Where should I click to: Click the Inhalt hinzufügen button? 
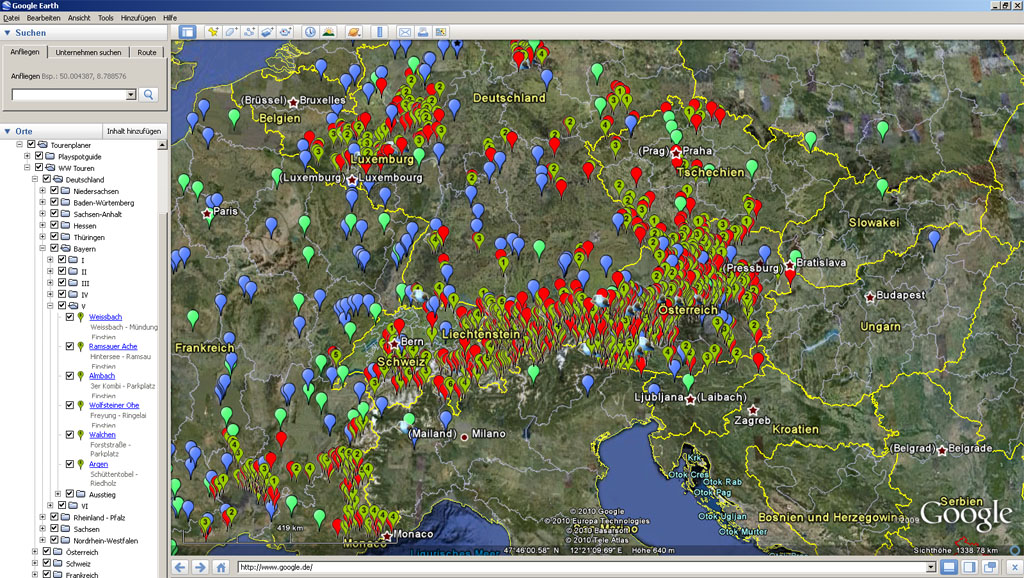pos(134,132)
